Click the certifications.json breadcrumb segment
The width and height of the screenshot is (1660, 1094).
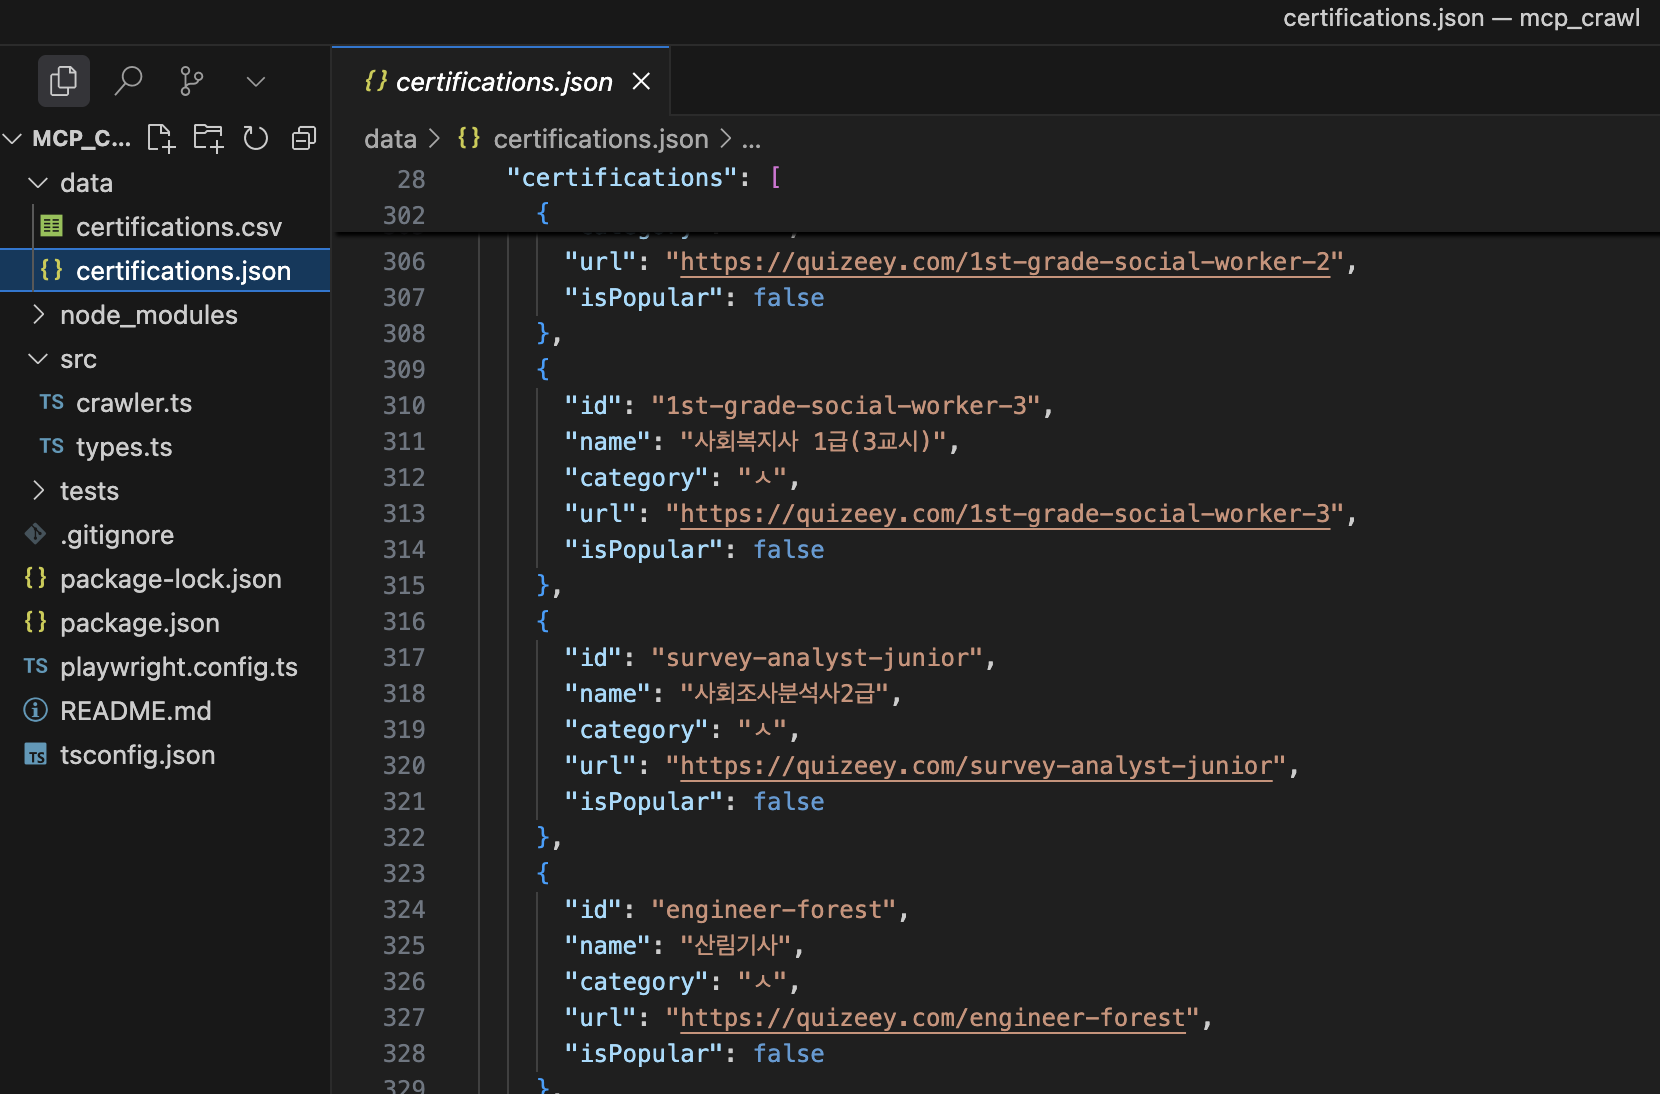pyautogui.click(x=600, y=139)
